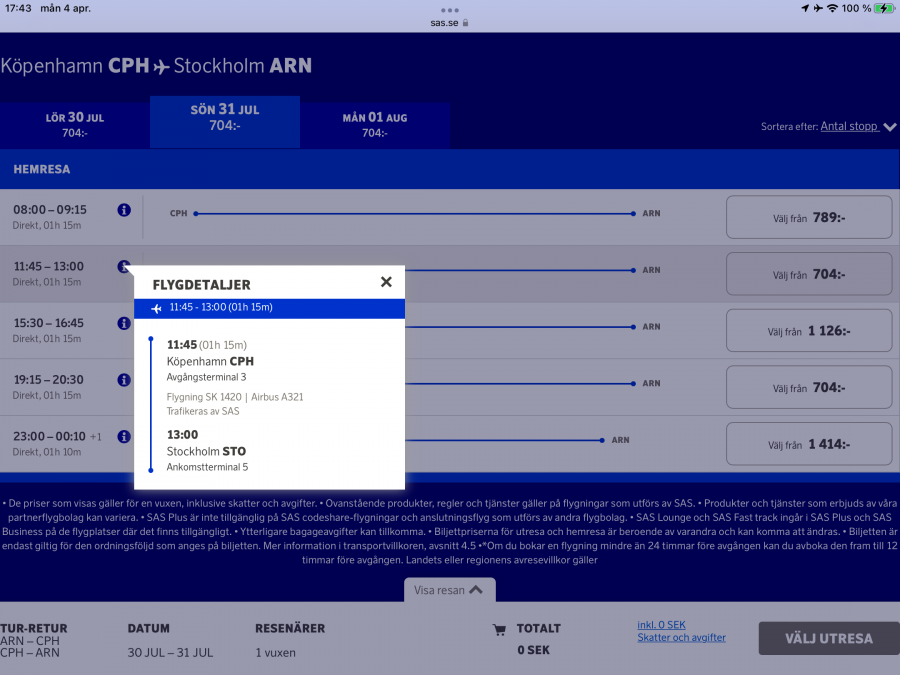Choose the 08:00 flight from 789:-

point(808,217)
